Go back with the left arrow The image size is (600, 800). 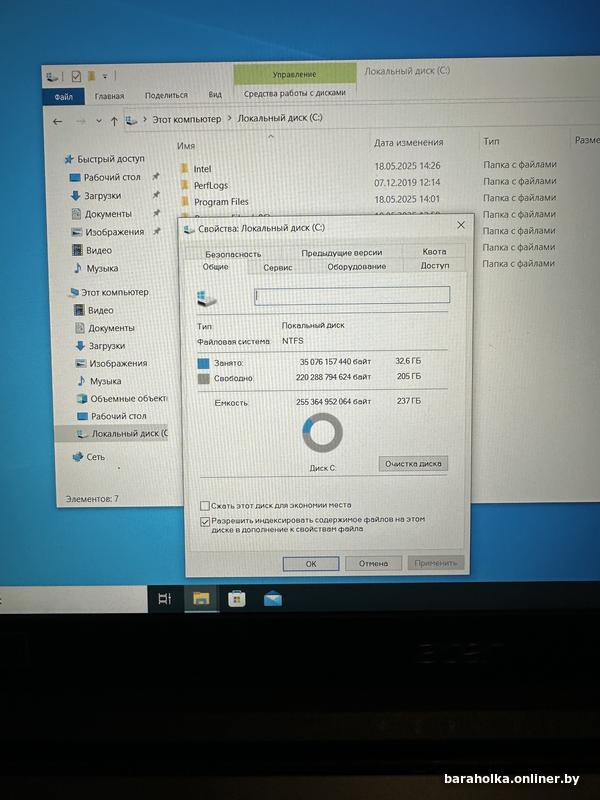[x=58, y=121]
